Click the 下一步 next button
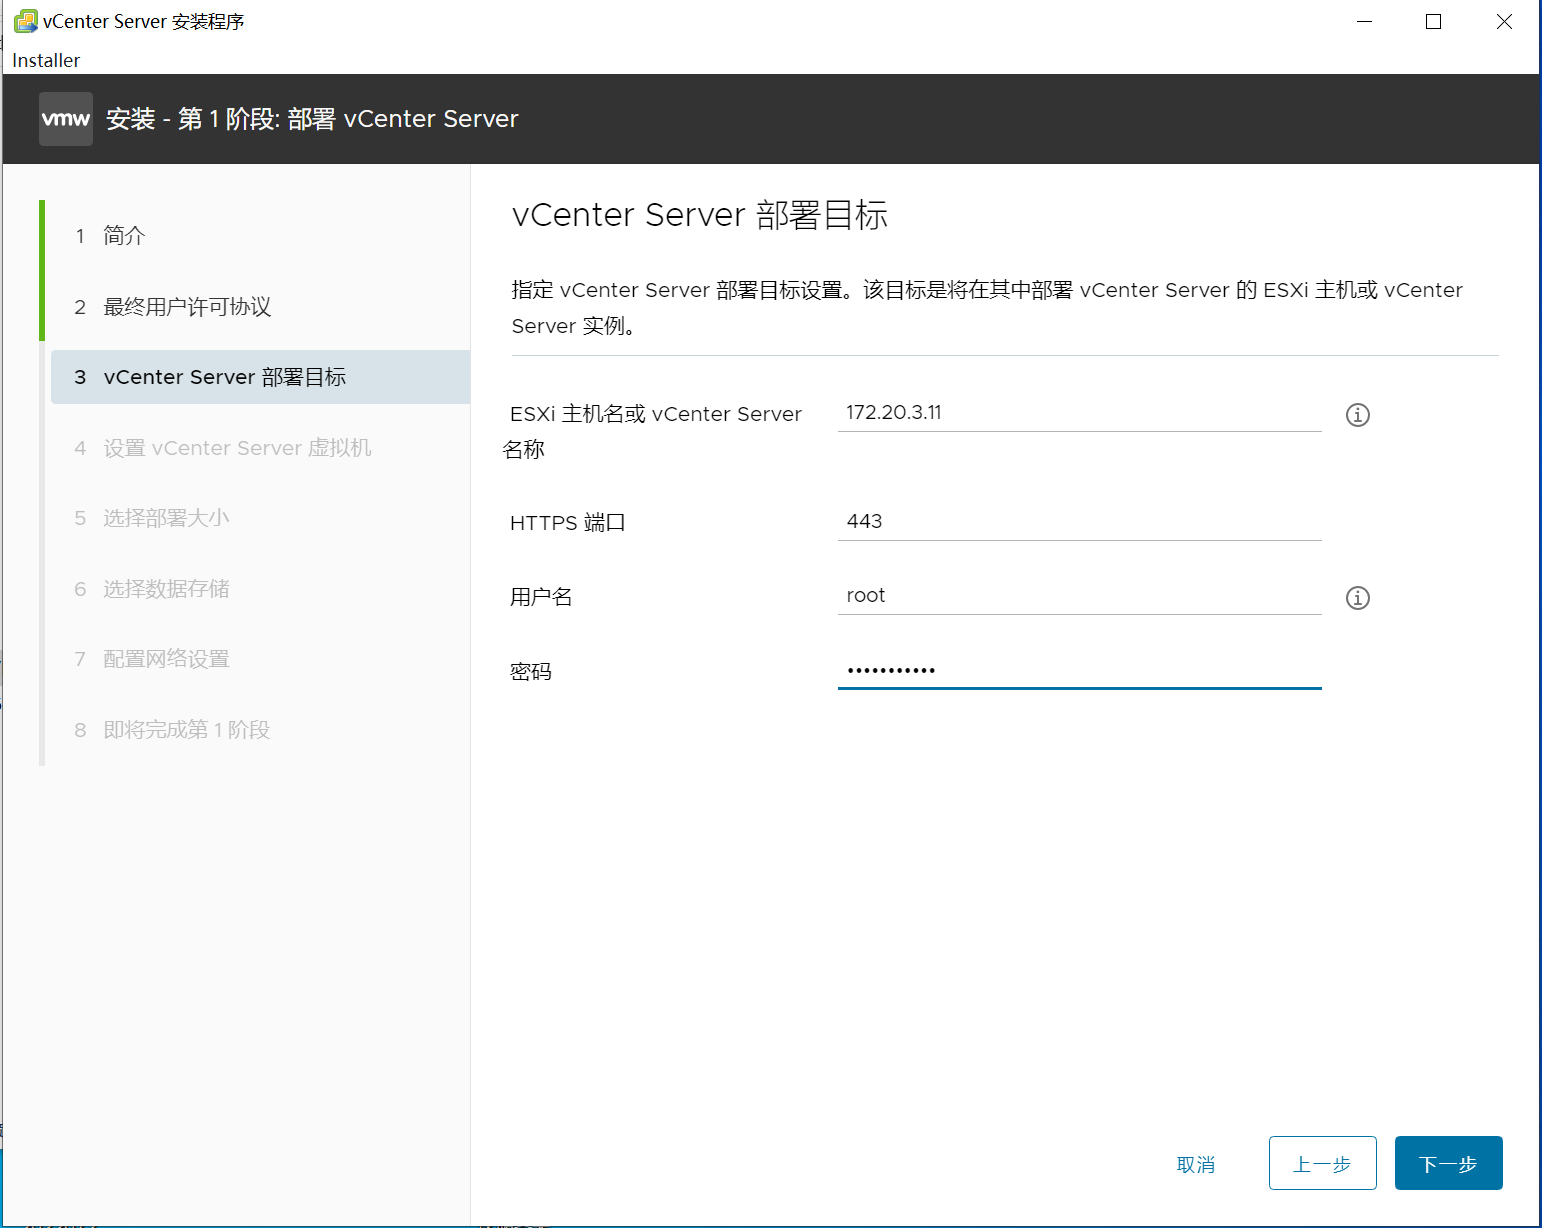The height and width of the screenshot is (1228, 1542). 1448,1164
